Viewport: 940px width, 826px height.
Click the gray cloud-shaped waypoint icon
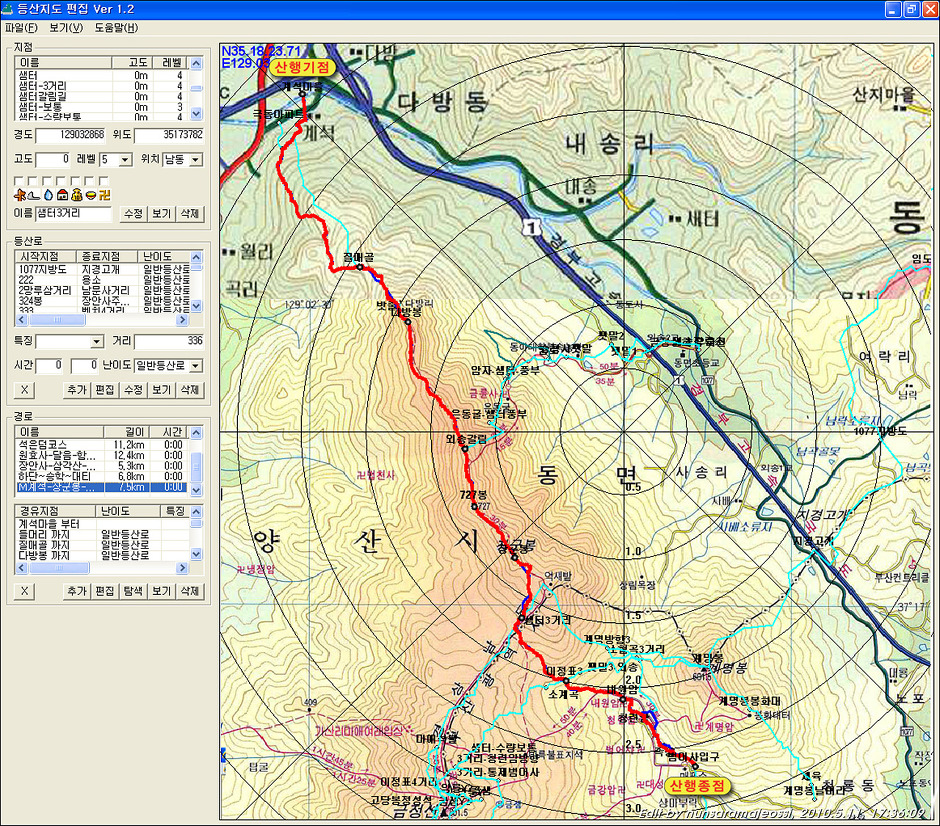pos(34,195)
